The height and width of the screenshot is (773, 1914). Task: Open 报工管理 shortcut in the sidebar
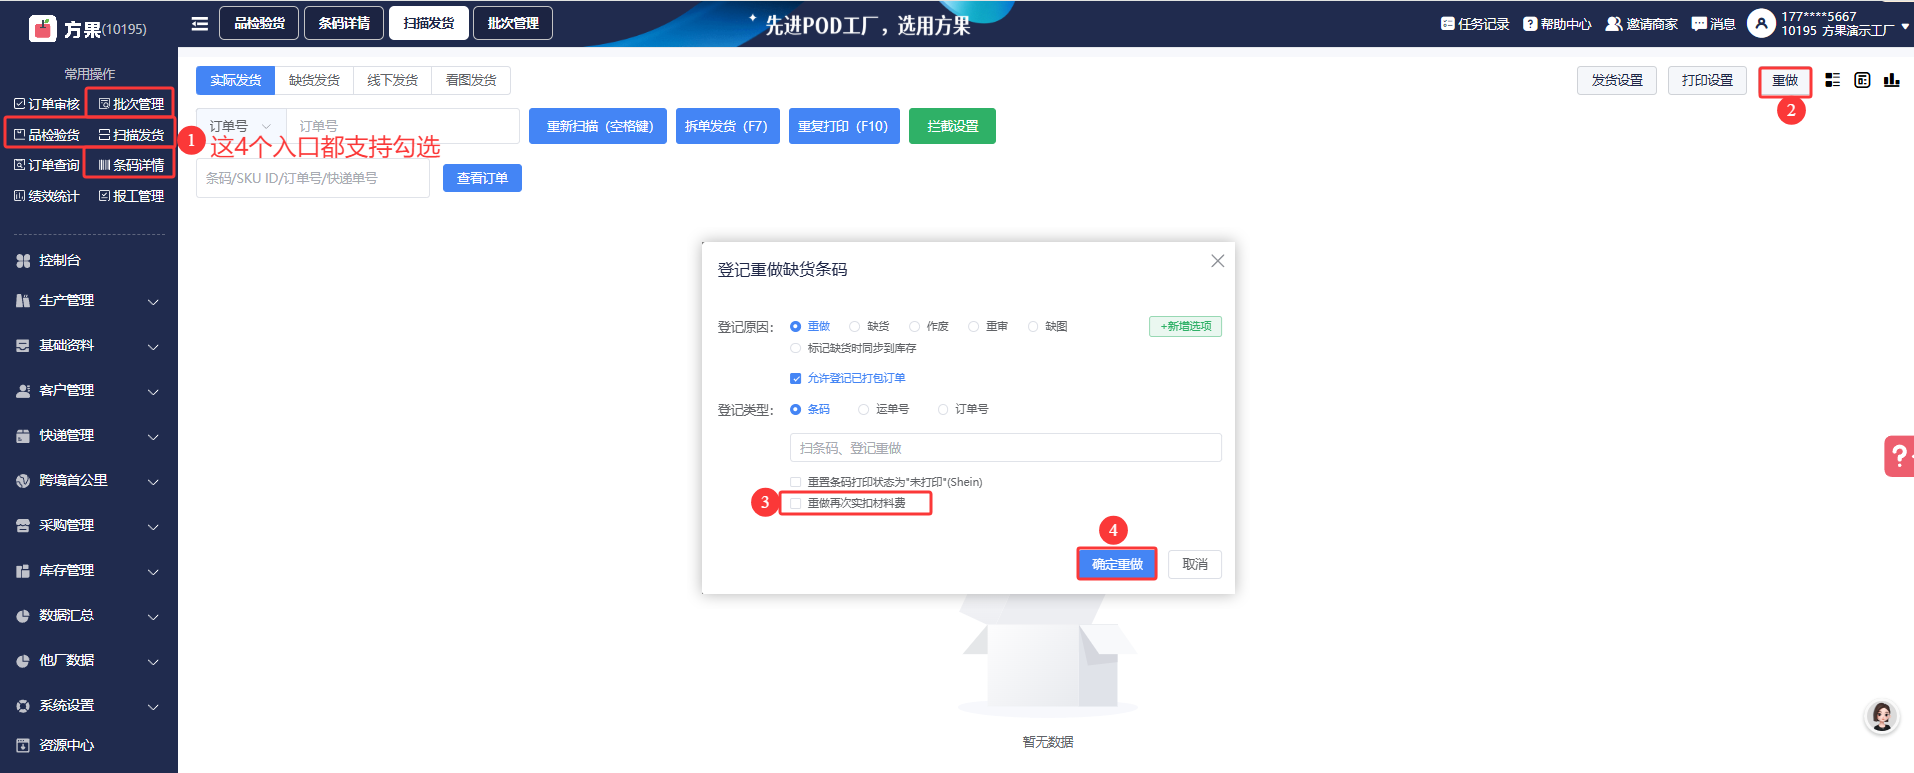[x=131, y=196]
